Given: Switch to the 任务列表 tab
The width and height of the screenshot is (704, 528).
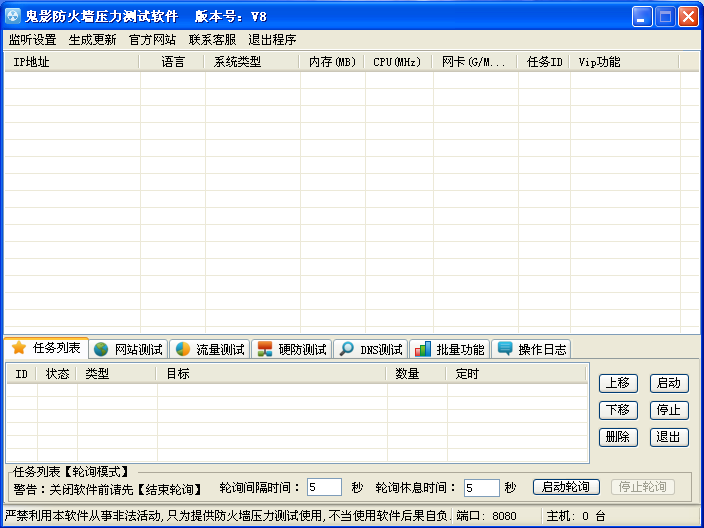Looking at the screenshot, I should pos(46,348).
